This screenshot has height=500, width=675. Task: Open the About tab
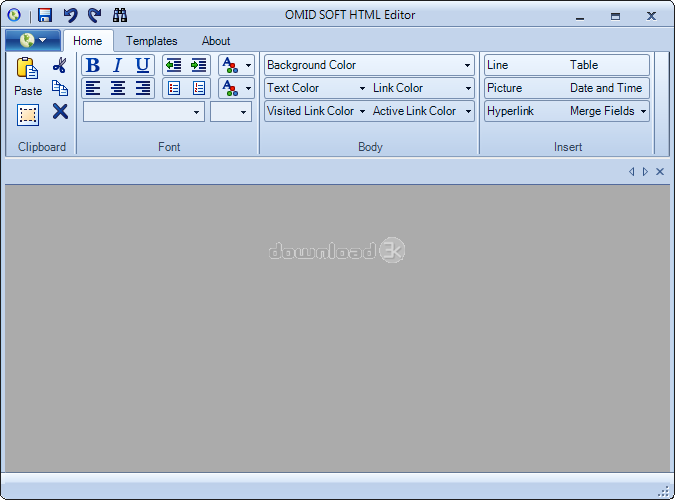[x=216, y=41]
